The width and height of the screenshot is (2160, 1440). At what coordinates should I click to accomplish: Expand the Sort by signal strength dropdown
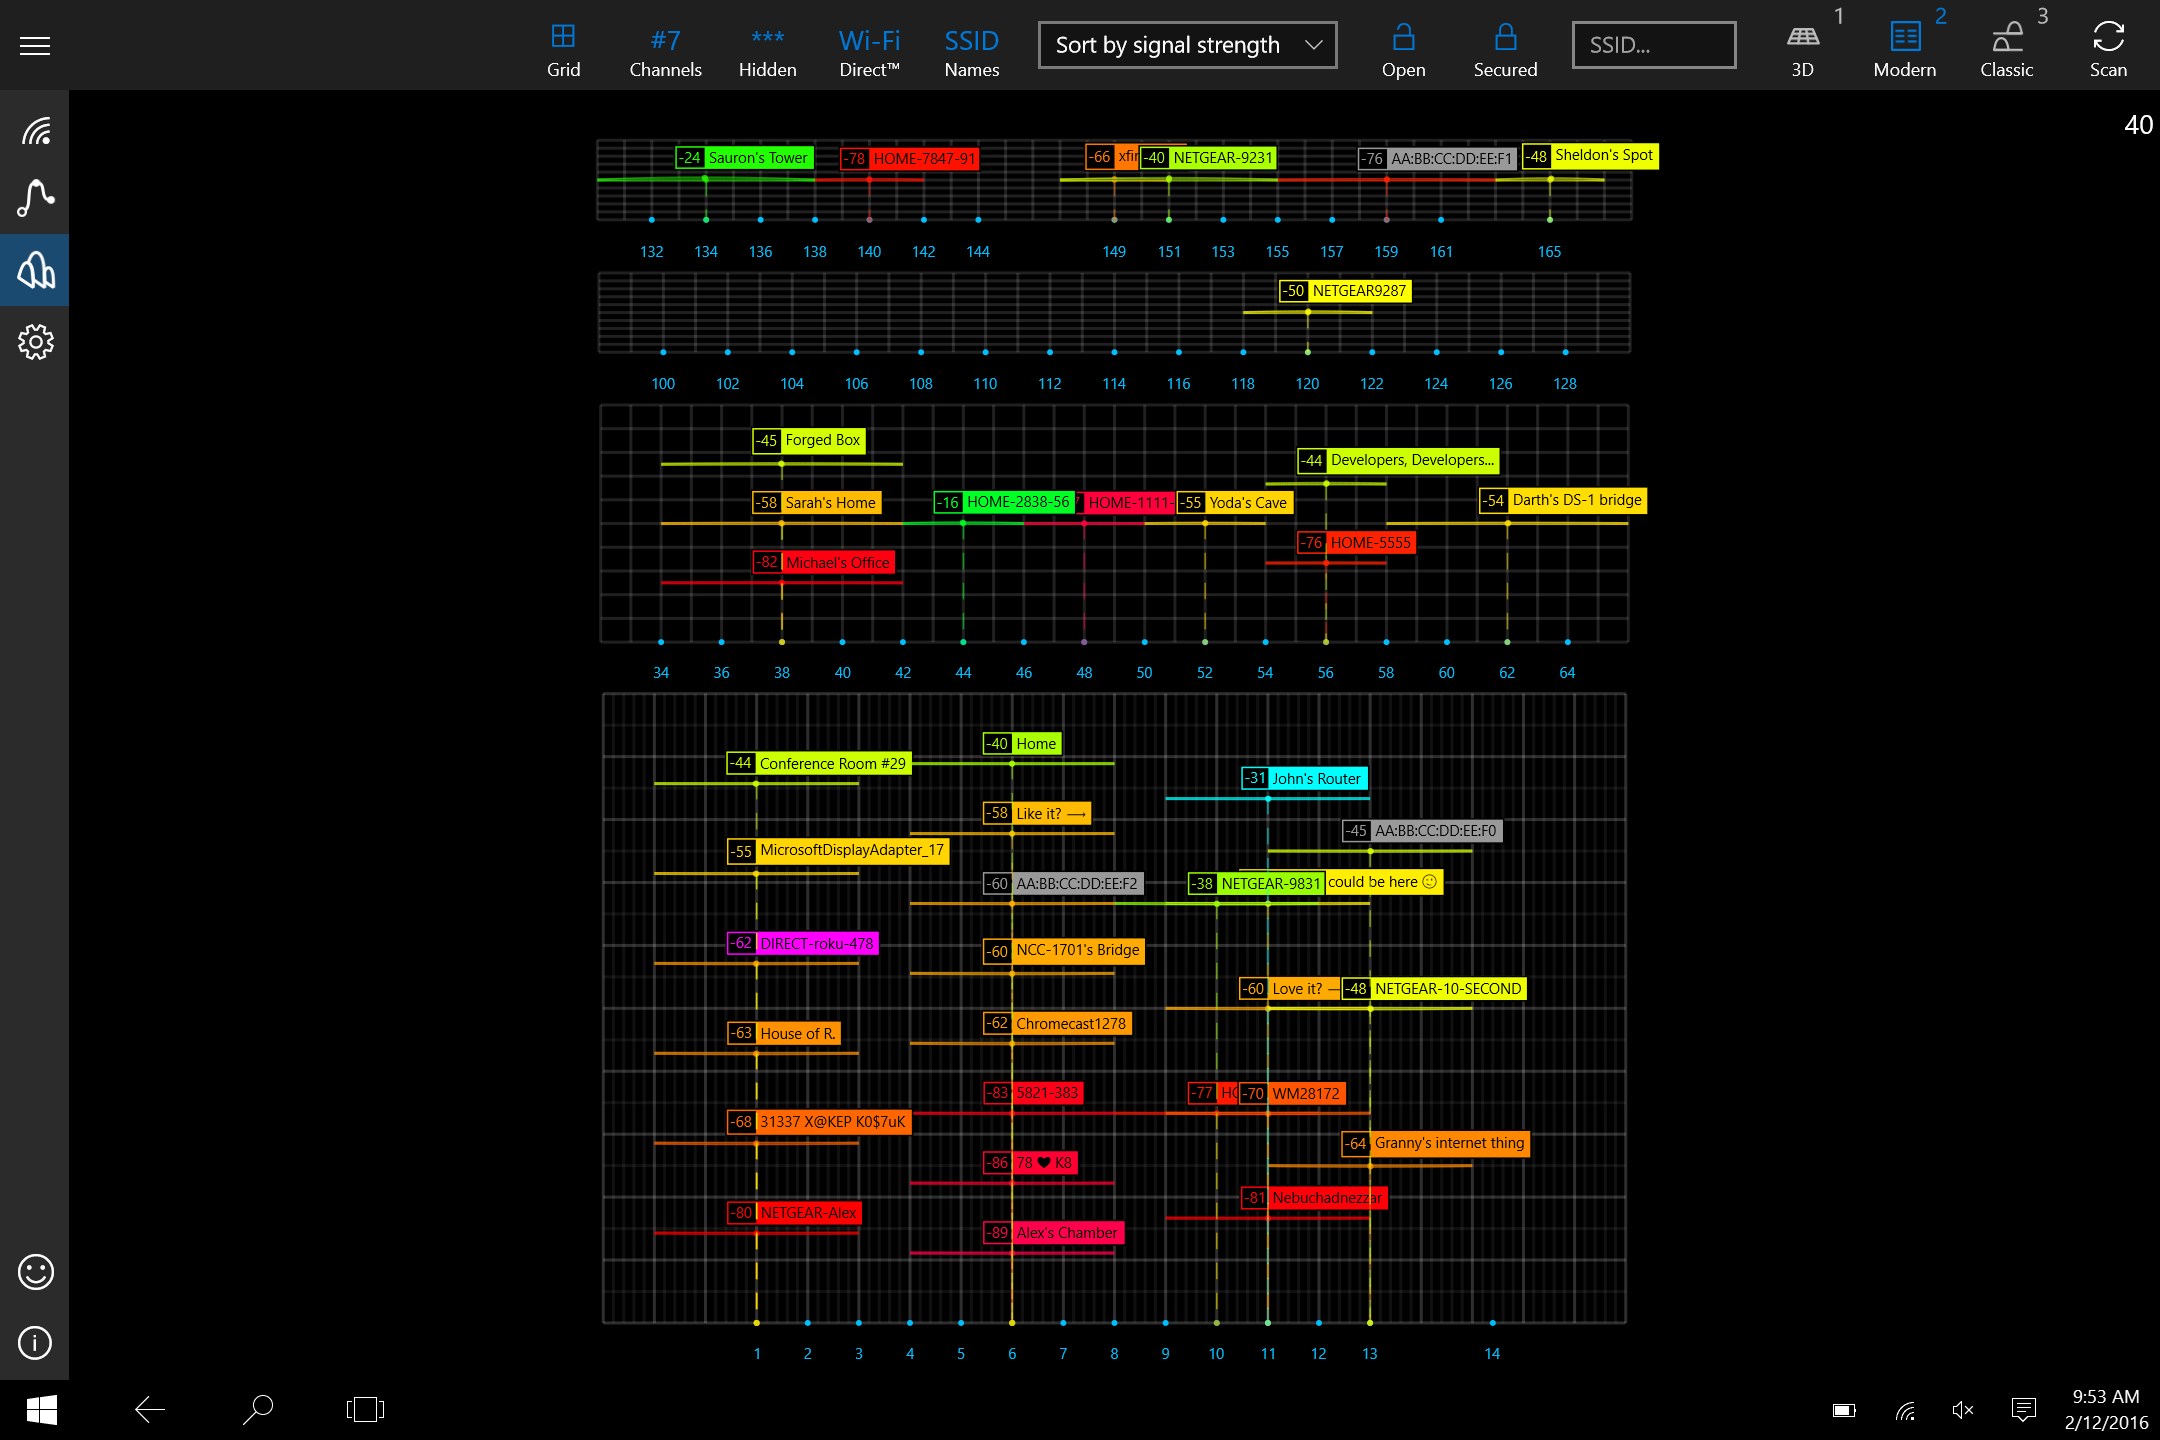[x=1187, y=45]
